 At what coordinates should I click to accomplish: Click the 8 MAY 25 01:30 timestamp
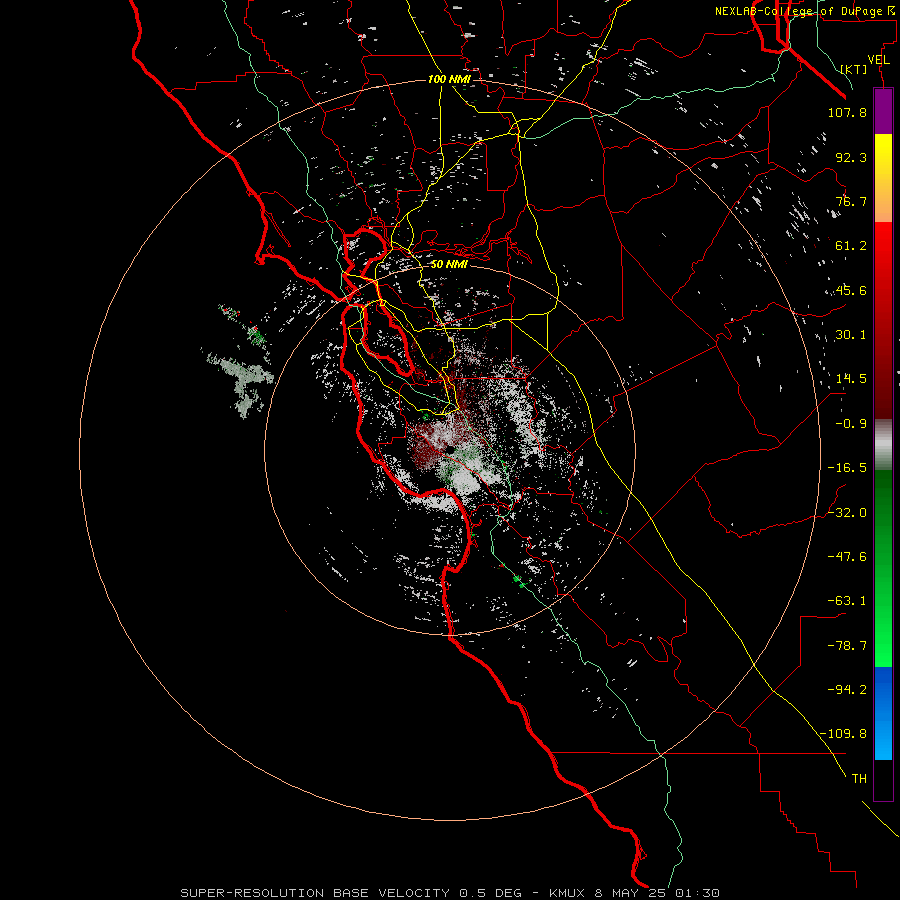click(657, 893)
